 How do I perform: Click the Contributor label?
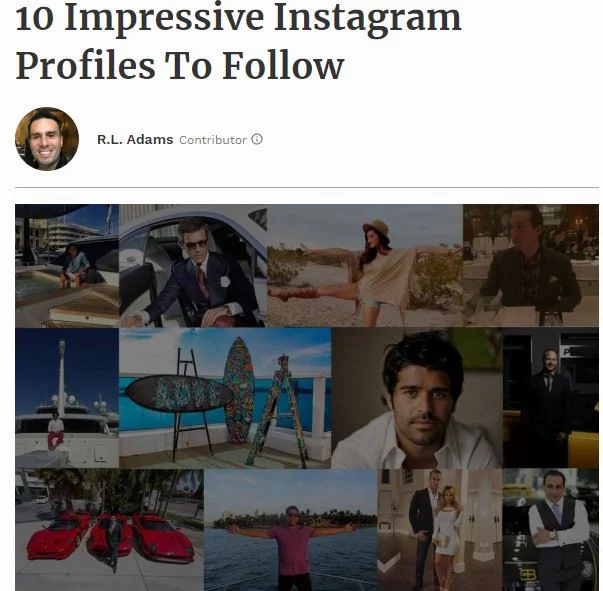click(x=213, y=140)
